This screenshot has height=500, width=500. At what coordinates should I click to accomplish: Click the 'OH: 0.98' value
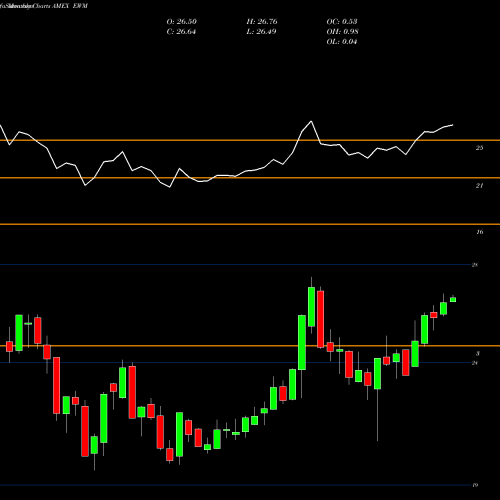point(342,32)
